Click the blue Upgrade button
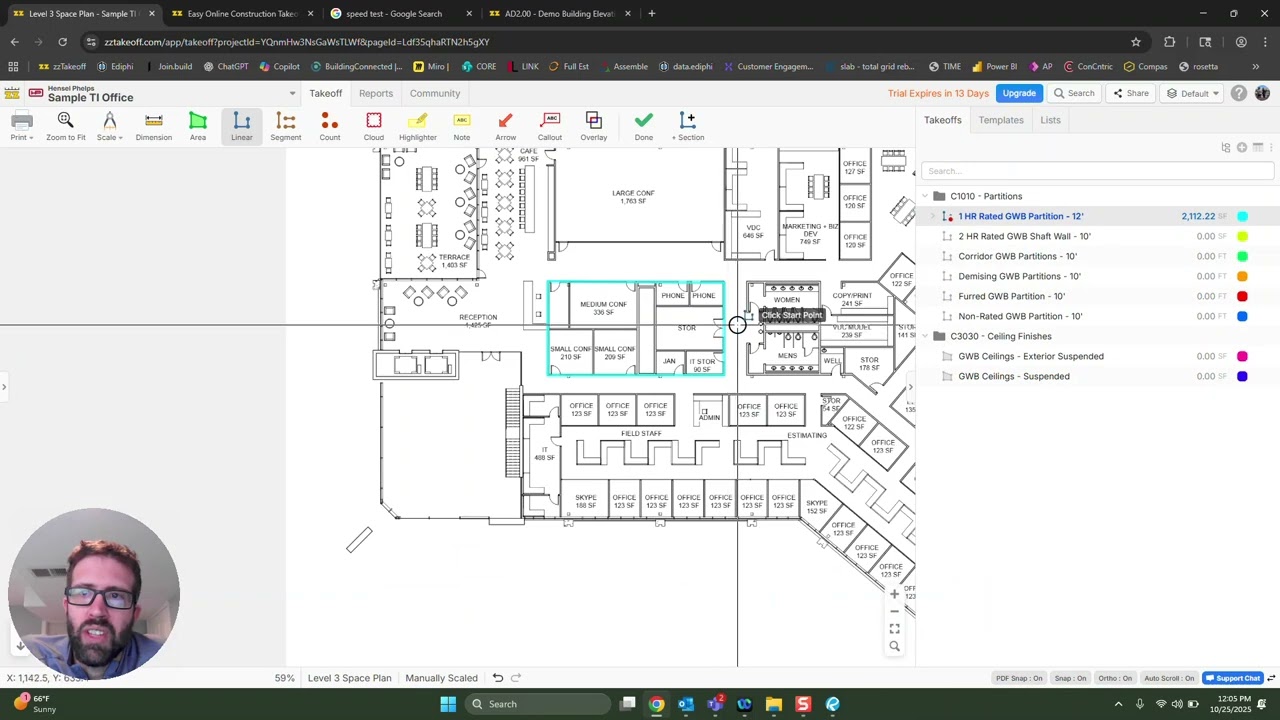The image size is (1280, 720). pyautogui.click(x=1019, y=93)
